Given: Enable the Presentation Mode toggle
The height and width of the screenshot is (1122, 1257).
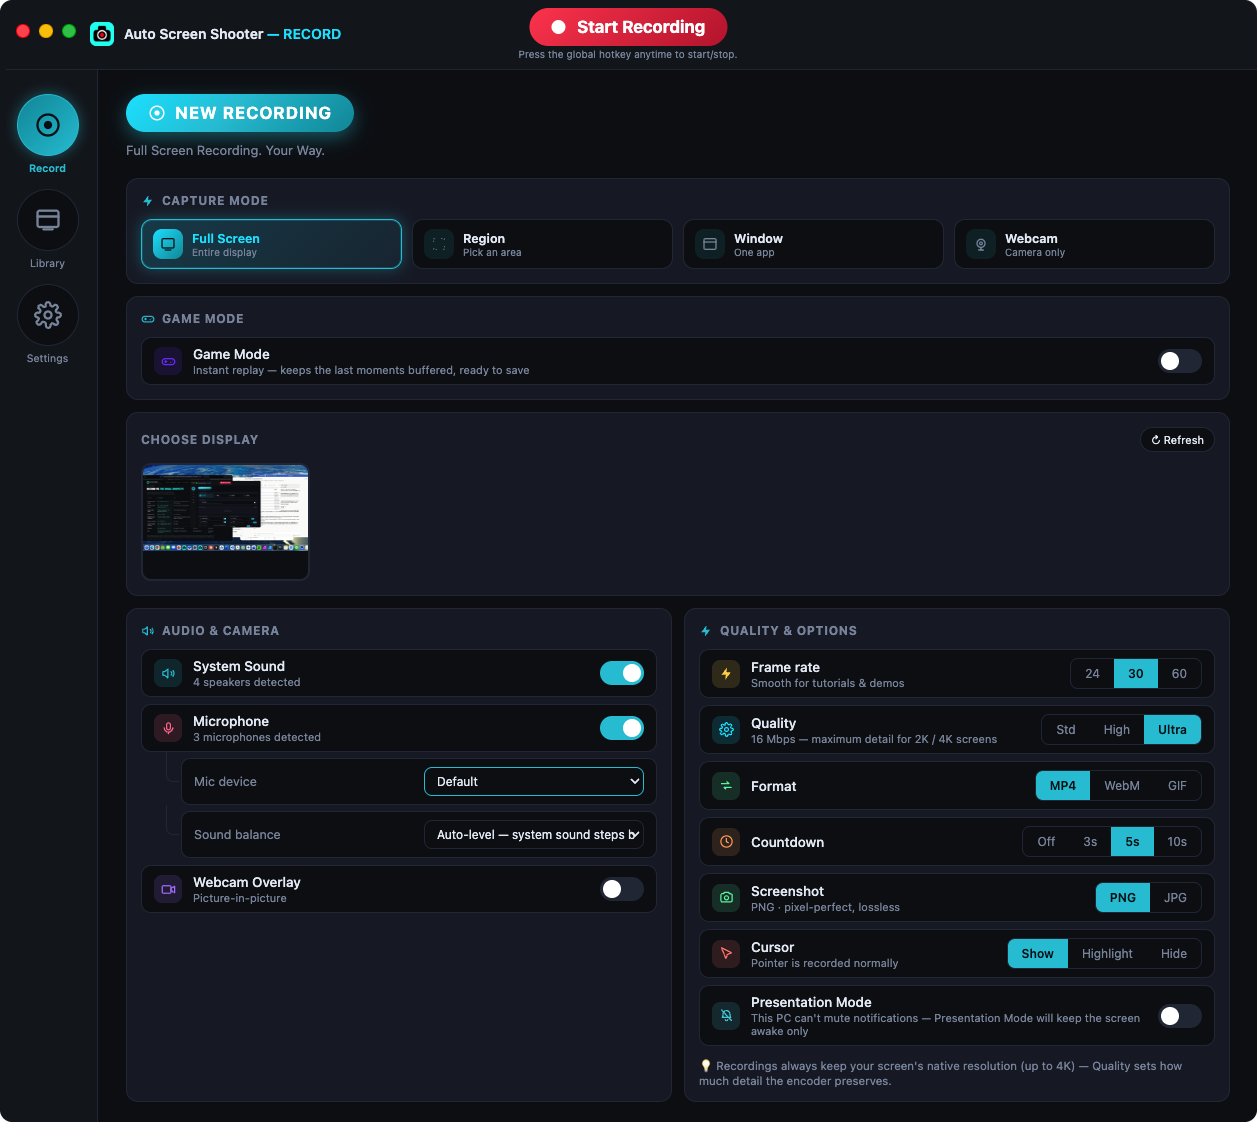Looking at the screenshot, I should (1180, 1016).
